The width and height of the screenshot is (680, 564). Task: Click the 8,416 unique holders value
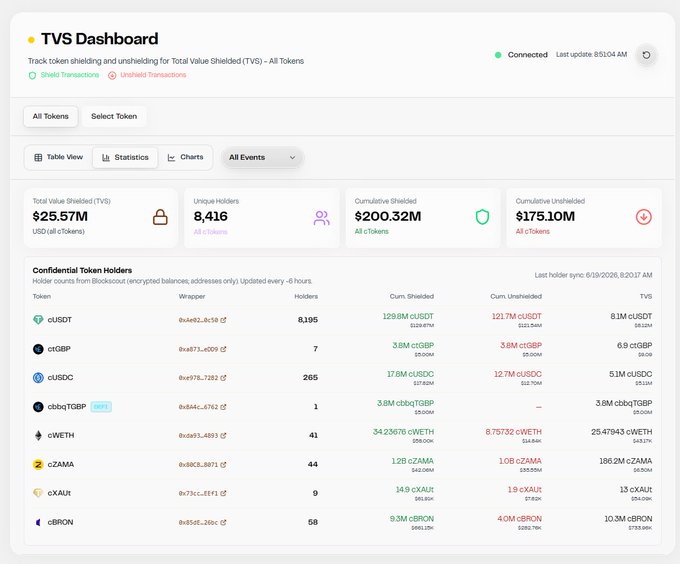point(211,216)
